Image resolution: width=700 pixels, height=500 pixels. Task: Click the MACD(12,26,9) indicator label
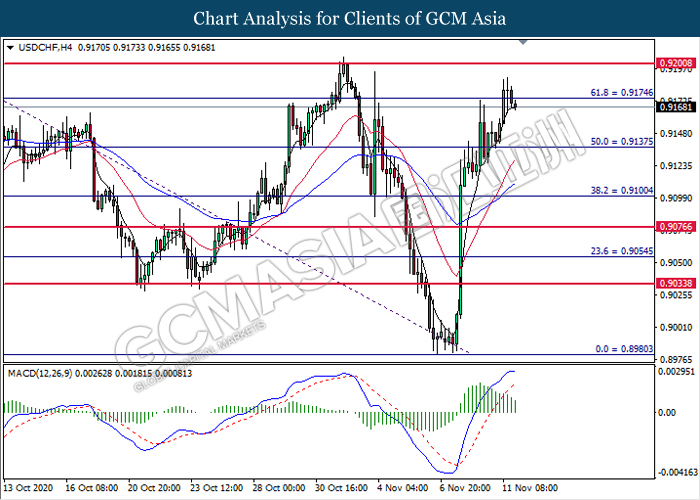point(40,373)
